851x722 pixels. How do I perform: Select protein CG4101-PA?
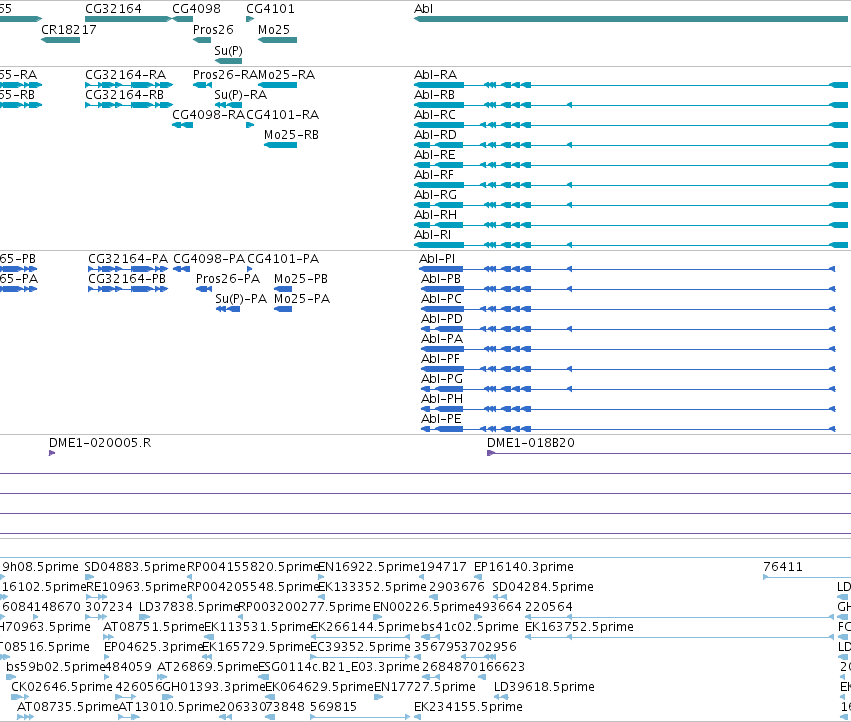click(x=250, y=269)
